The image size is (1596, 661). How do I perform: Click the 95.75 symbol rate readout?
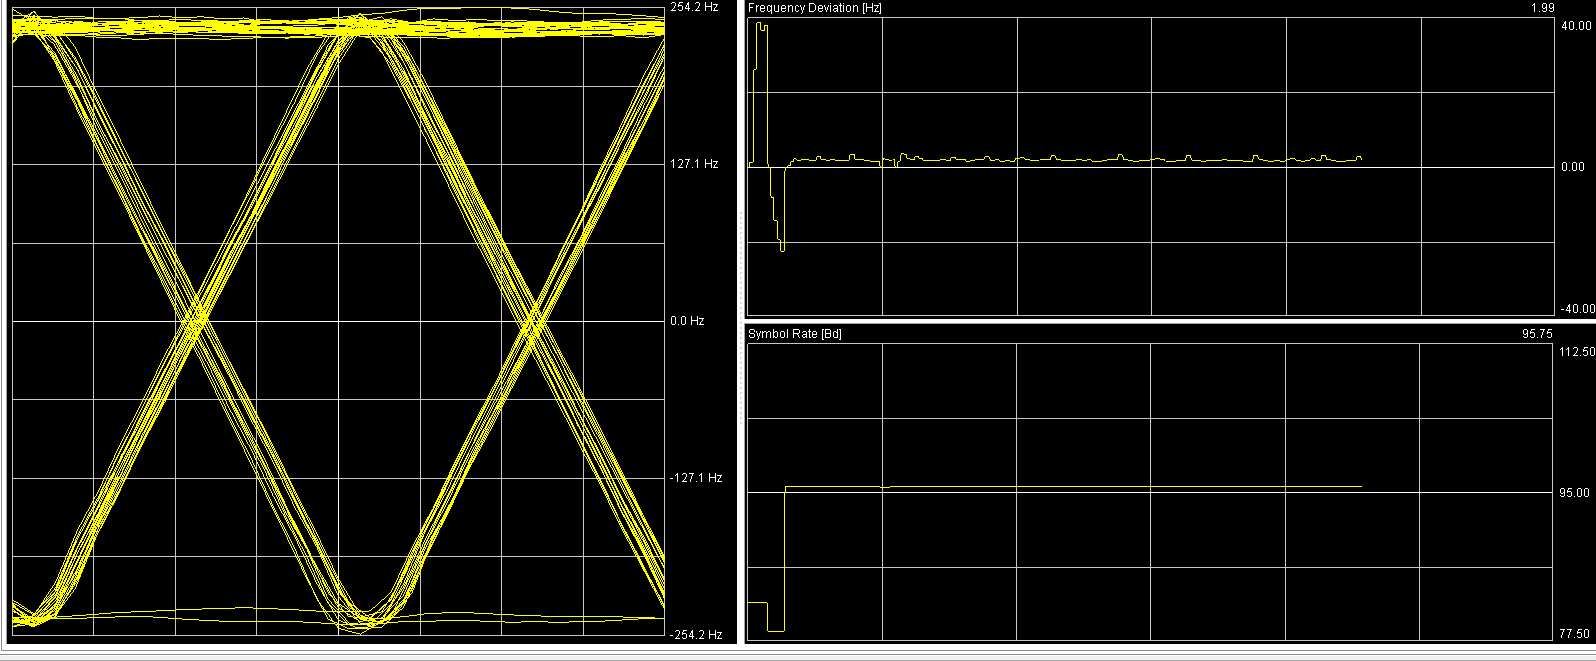1536,334
